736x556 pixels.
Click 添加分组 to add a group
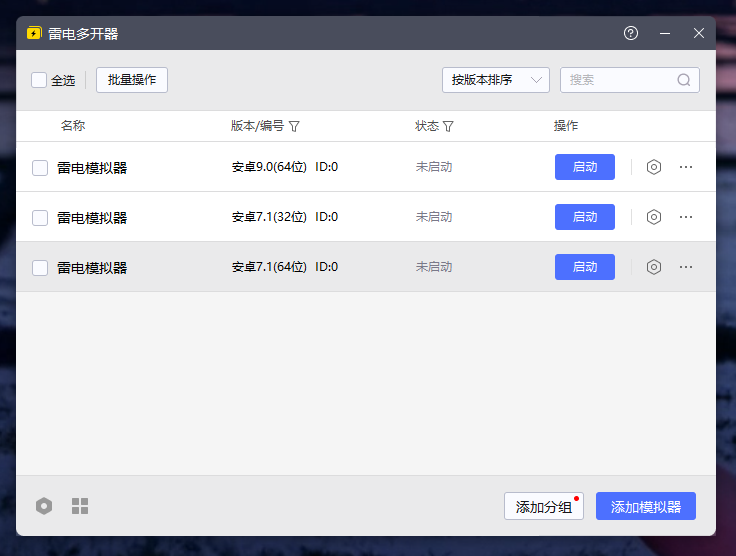pyautogui.click(x=543, y=507)
